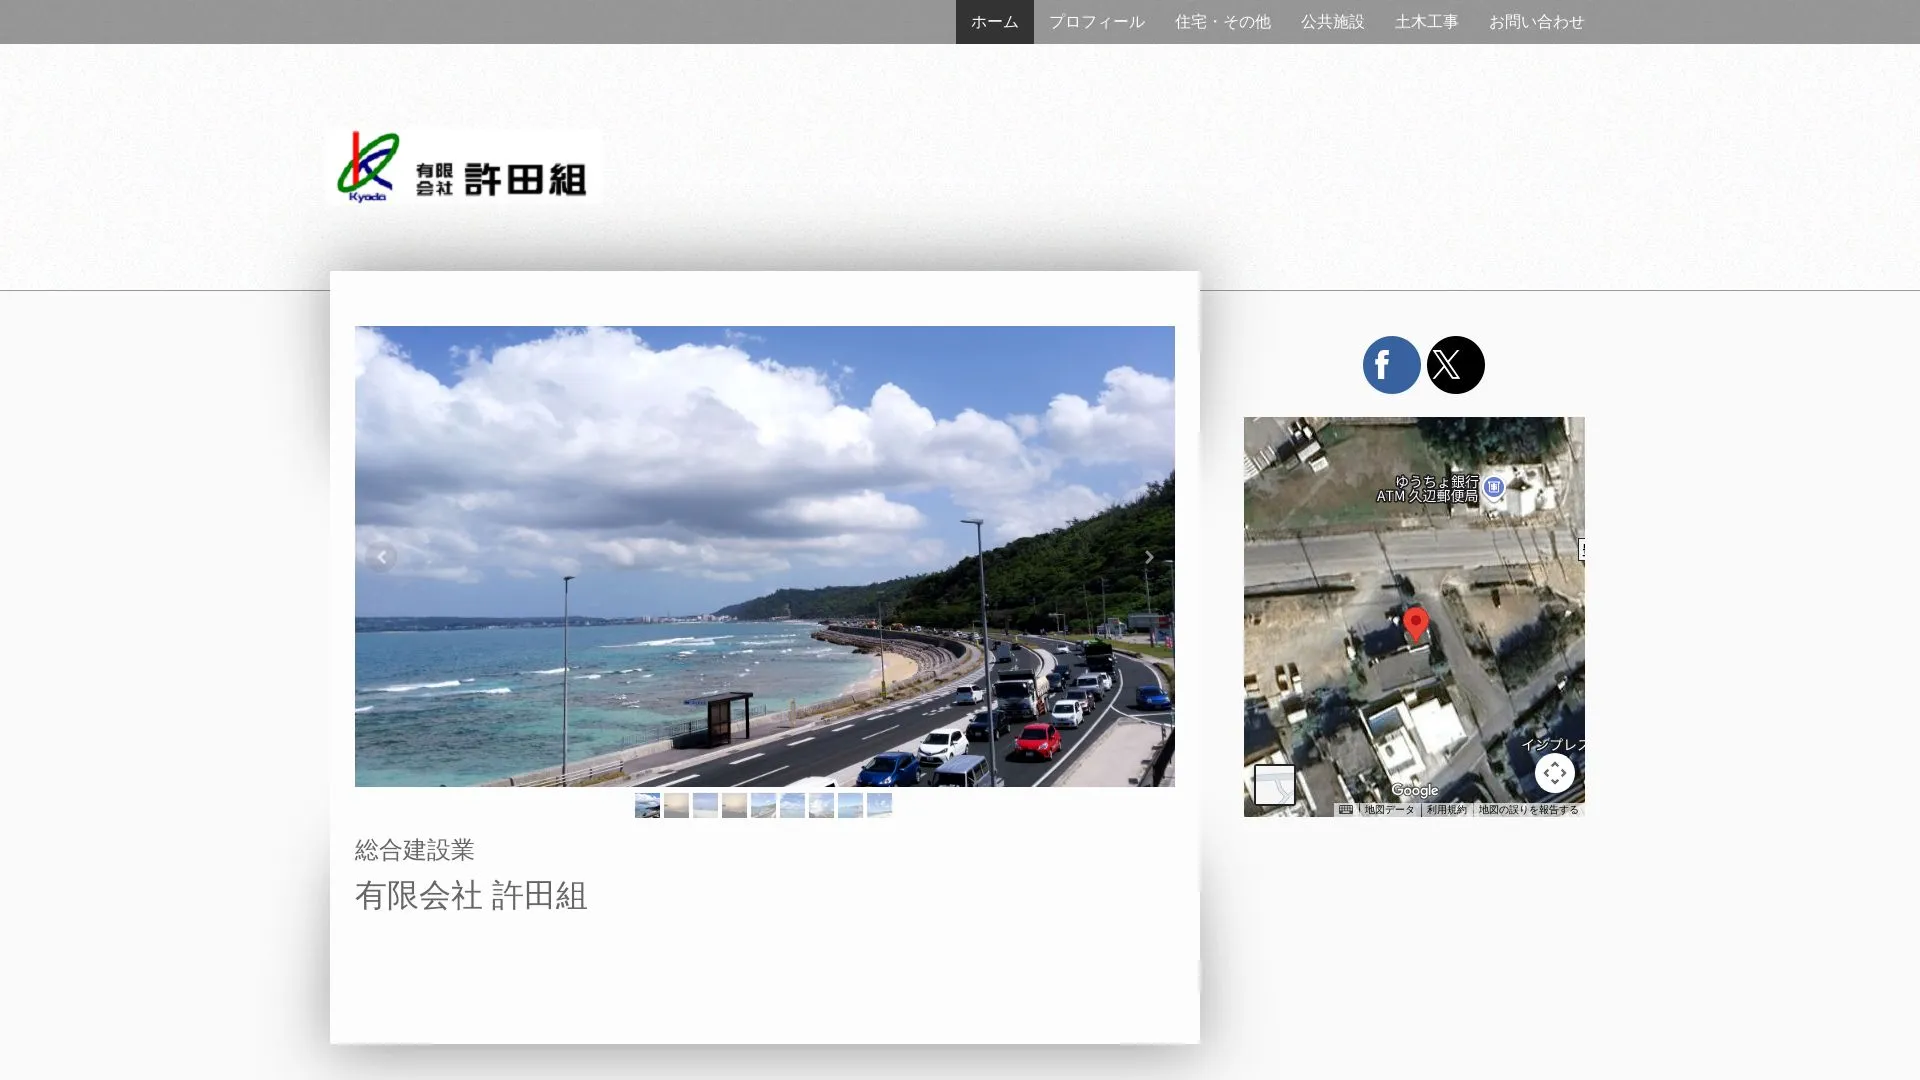Select the third slideshow thumbnail
Viewport: 1920px width, 1080px height.
point(705,805)
